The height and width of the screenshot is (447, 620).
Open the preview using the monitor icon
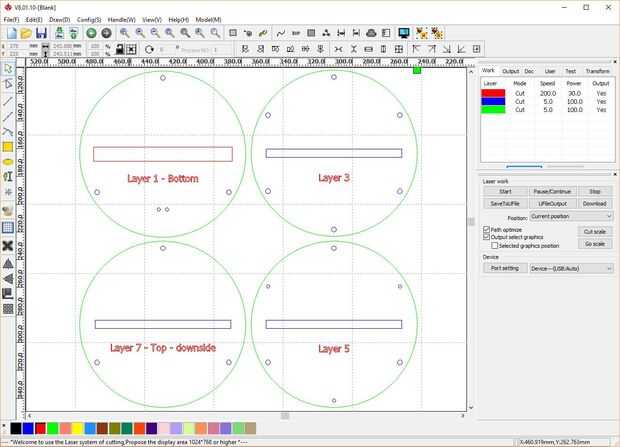pos(404,33)
